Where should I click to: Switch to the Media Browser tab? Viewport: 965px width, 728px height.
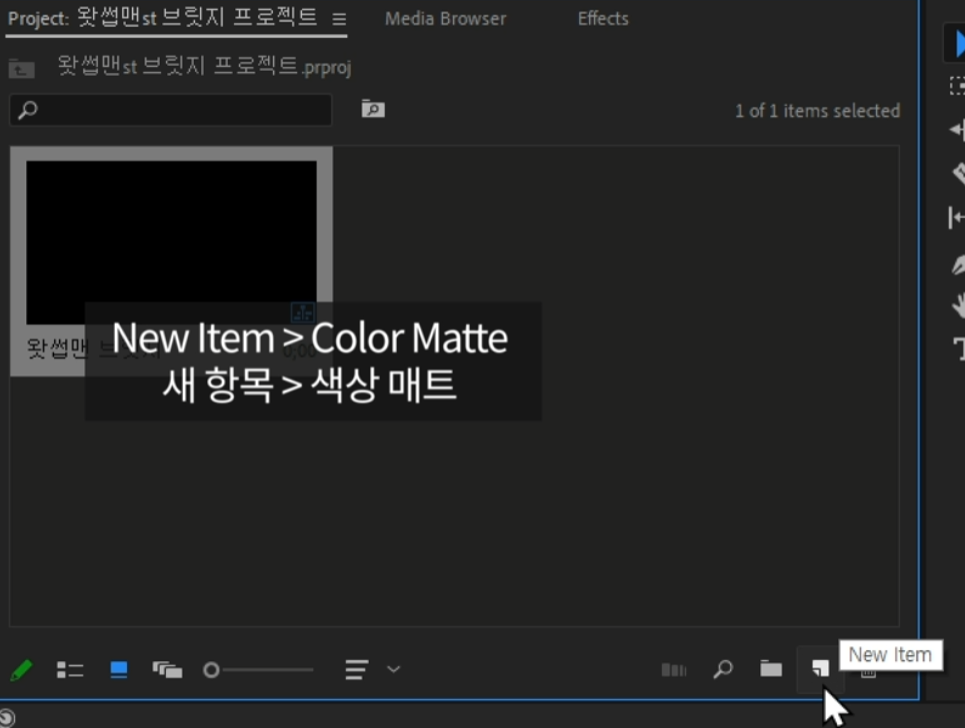coord(446,19)
